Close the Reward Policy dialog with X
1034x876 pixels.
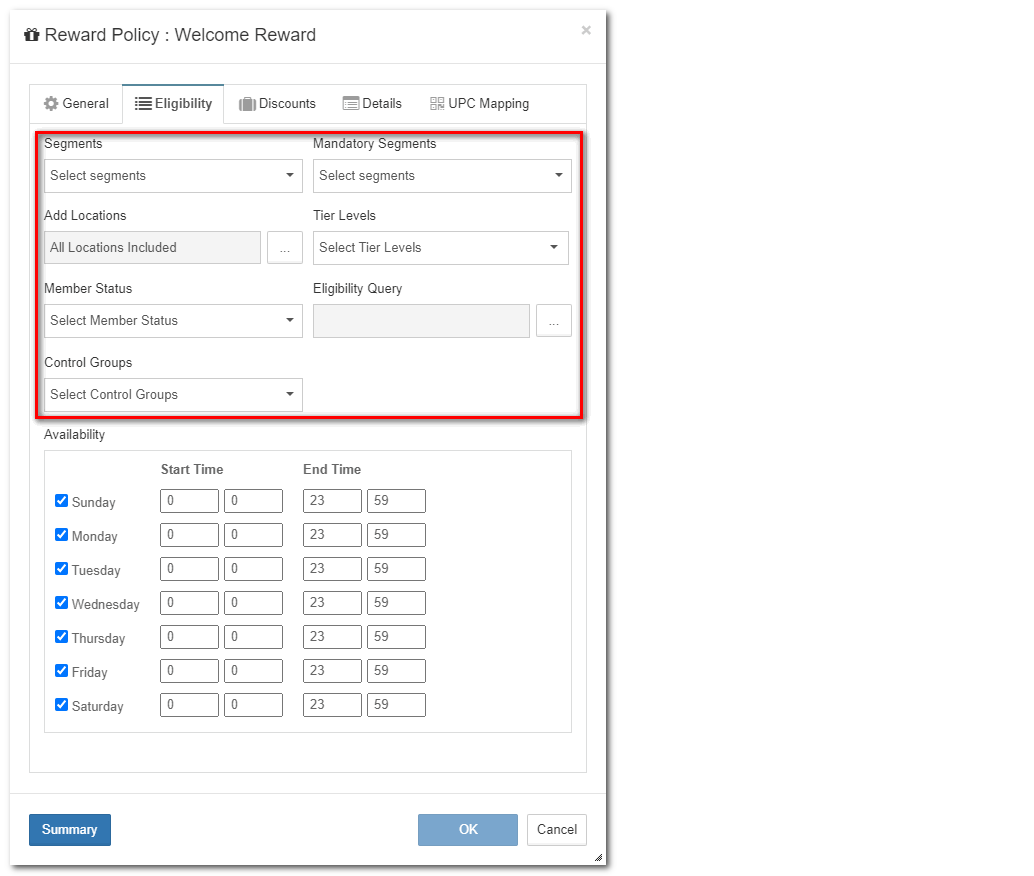(586, 31)
